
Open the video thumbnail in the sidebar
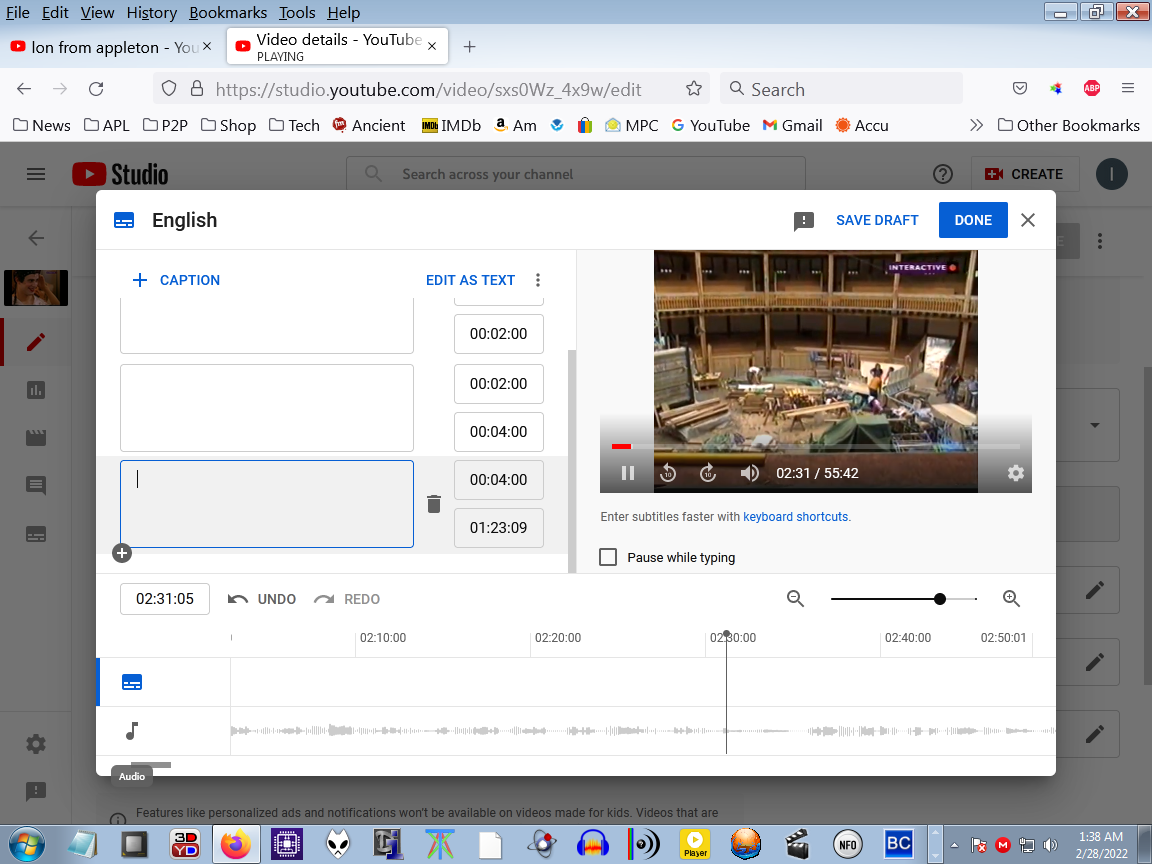tap(36, 287)
